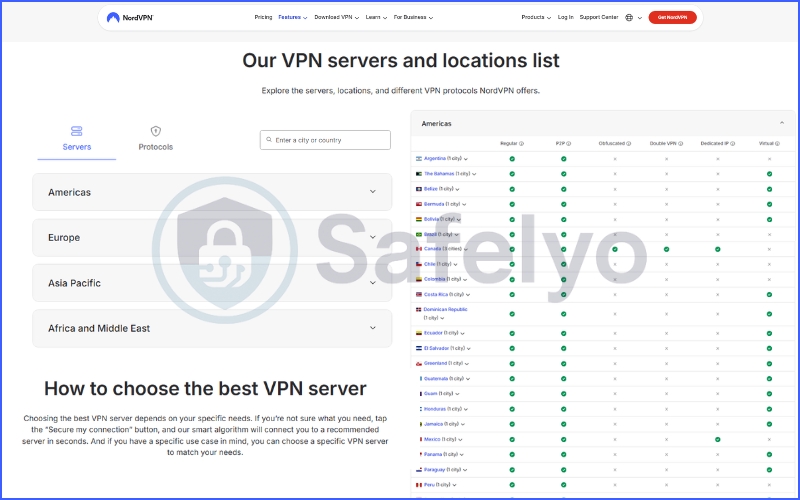Open the language selector chevron by the globe
800x500 pixels.
640,18
